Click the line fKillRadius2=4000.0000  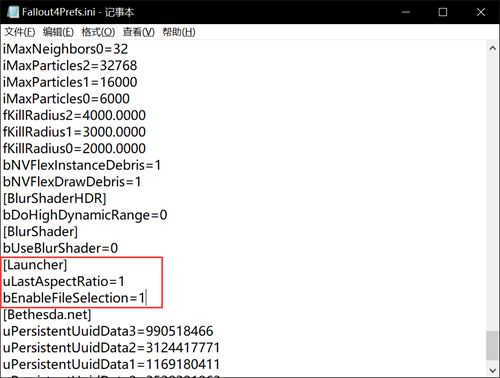point(74,116)
